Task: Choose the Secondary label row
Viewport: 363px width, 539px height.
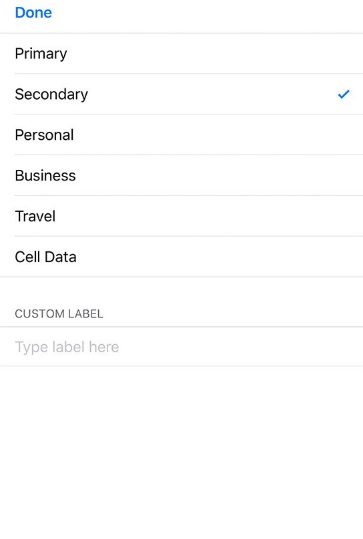Action: coord(182,94)
